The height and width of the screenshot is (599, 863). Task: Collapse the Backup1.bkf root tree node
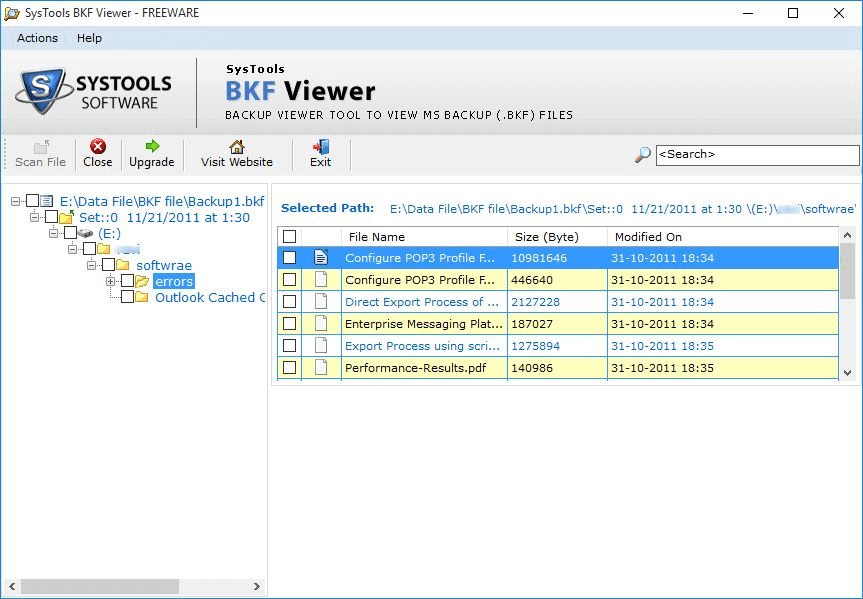tap(15, 202)
